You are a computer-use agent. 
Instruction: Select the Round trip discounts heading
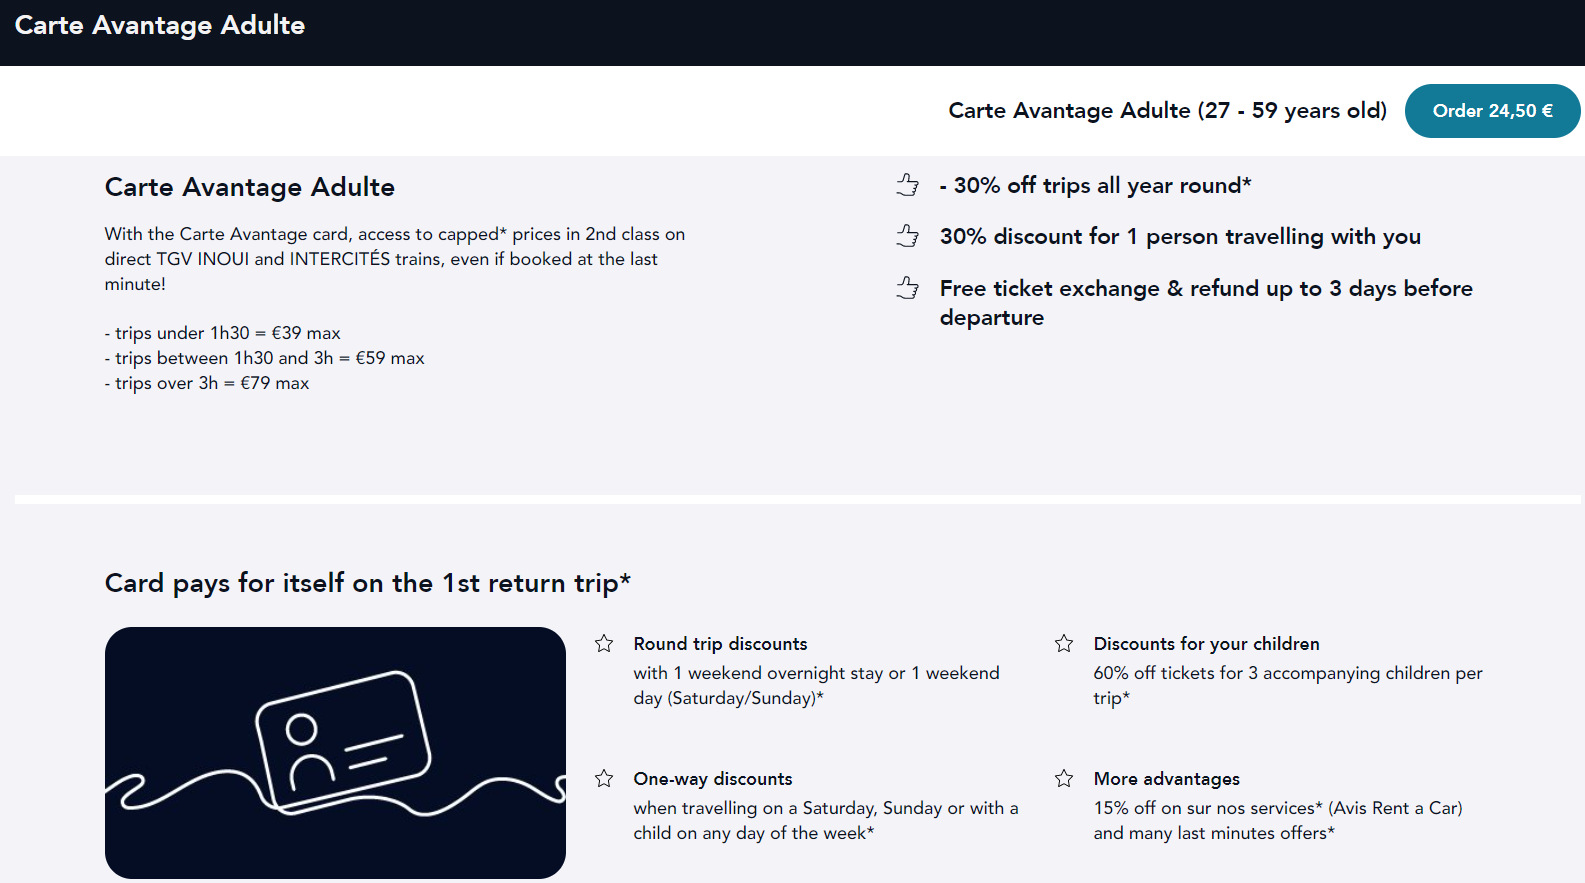[720, 644]
